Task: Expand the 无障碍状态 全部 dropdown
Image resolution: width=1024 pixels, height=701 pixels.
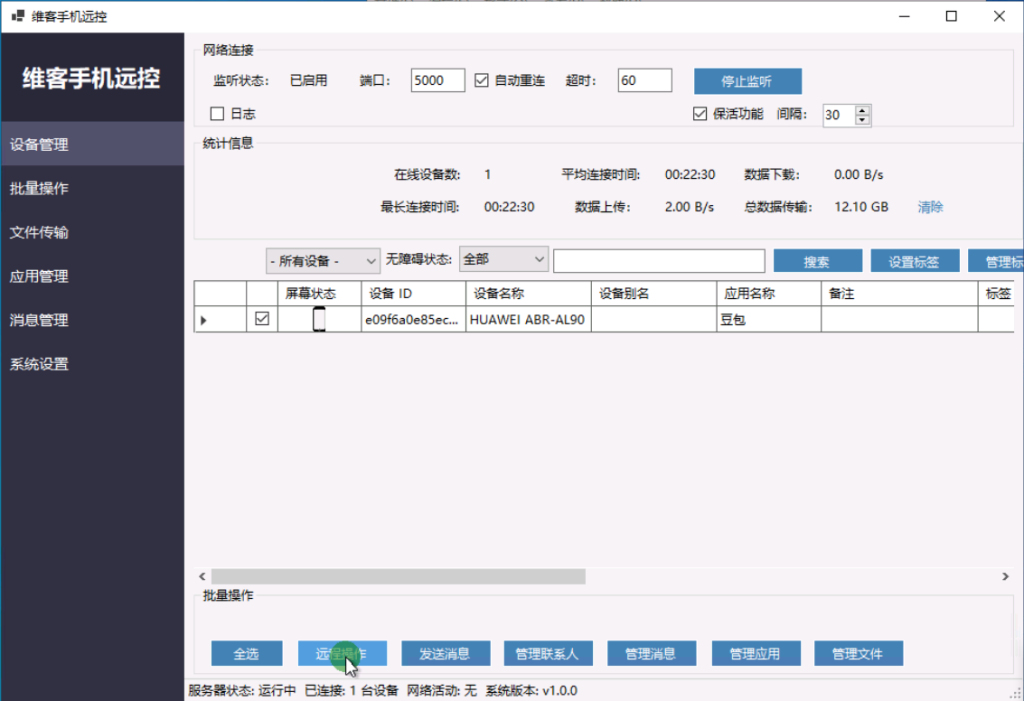Action: pyautogui.click(x=503, y=260)
